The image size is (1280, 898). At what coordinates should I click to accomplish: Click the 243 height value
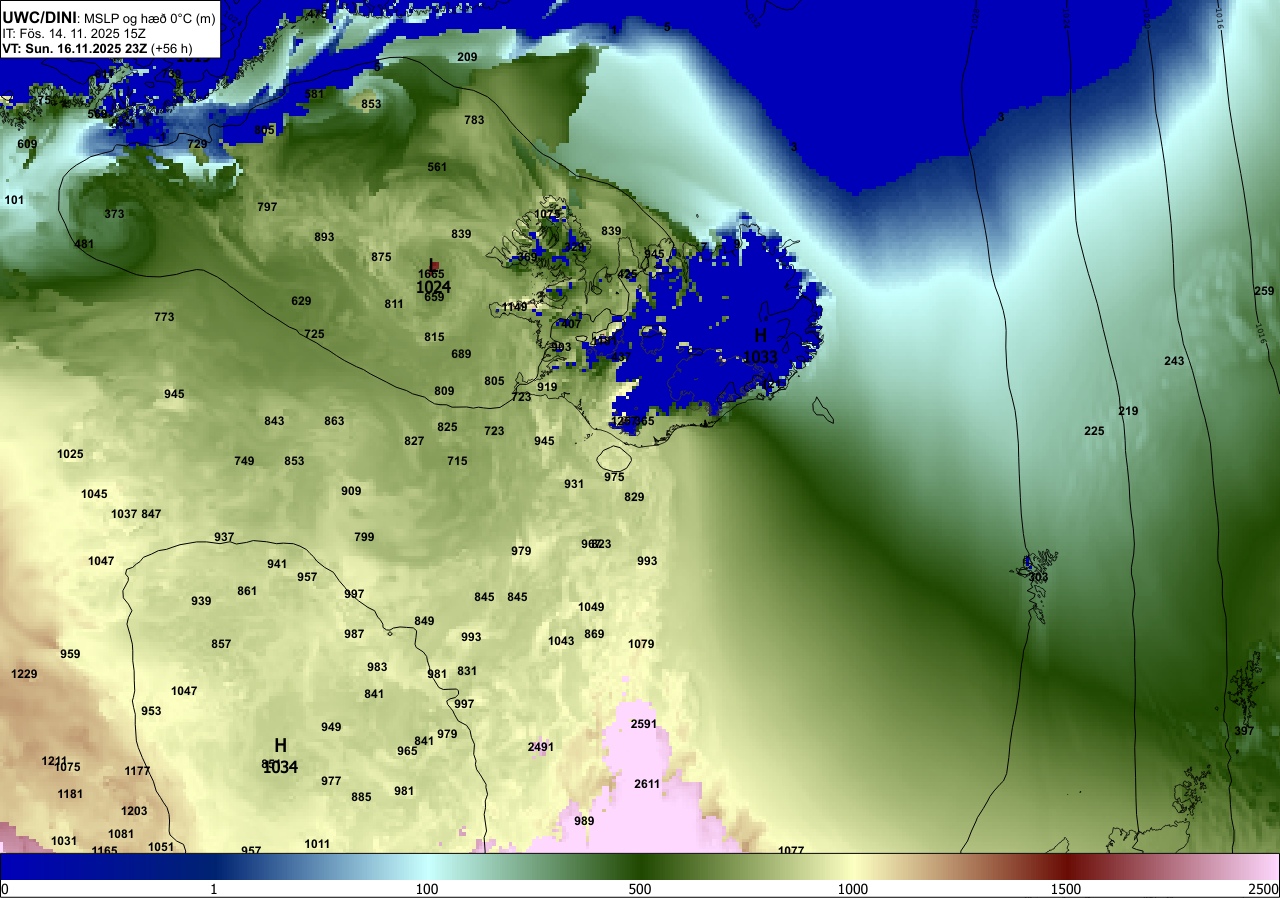click(x=1174, y=361)
